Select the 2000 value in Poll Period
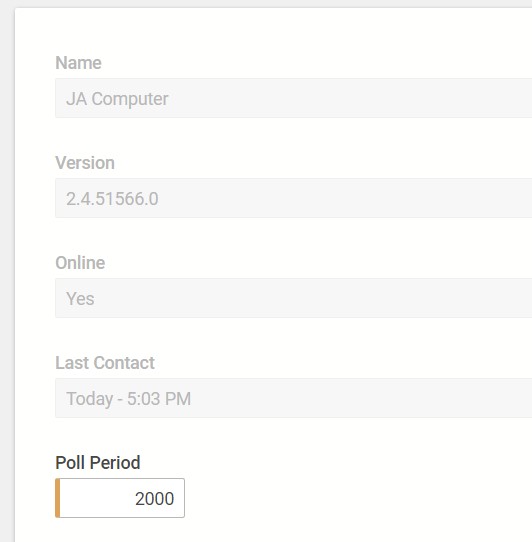The height and width of the screenshot is (542, 532). (154, 498)
